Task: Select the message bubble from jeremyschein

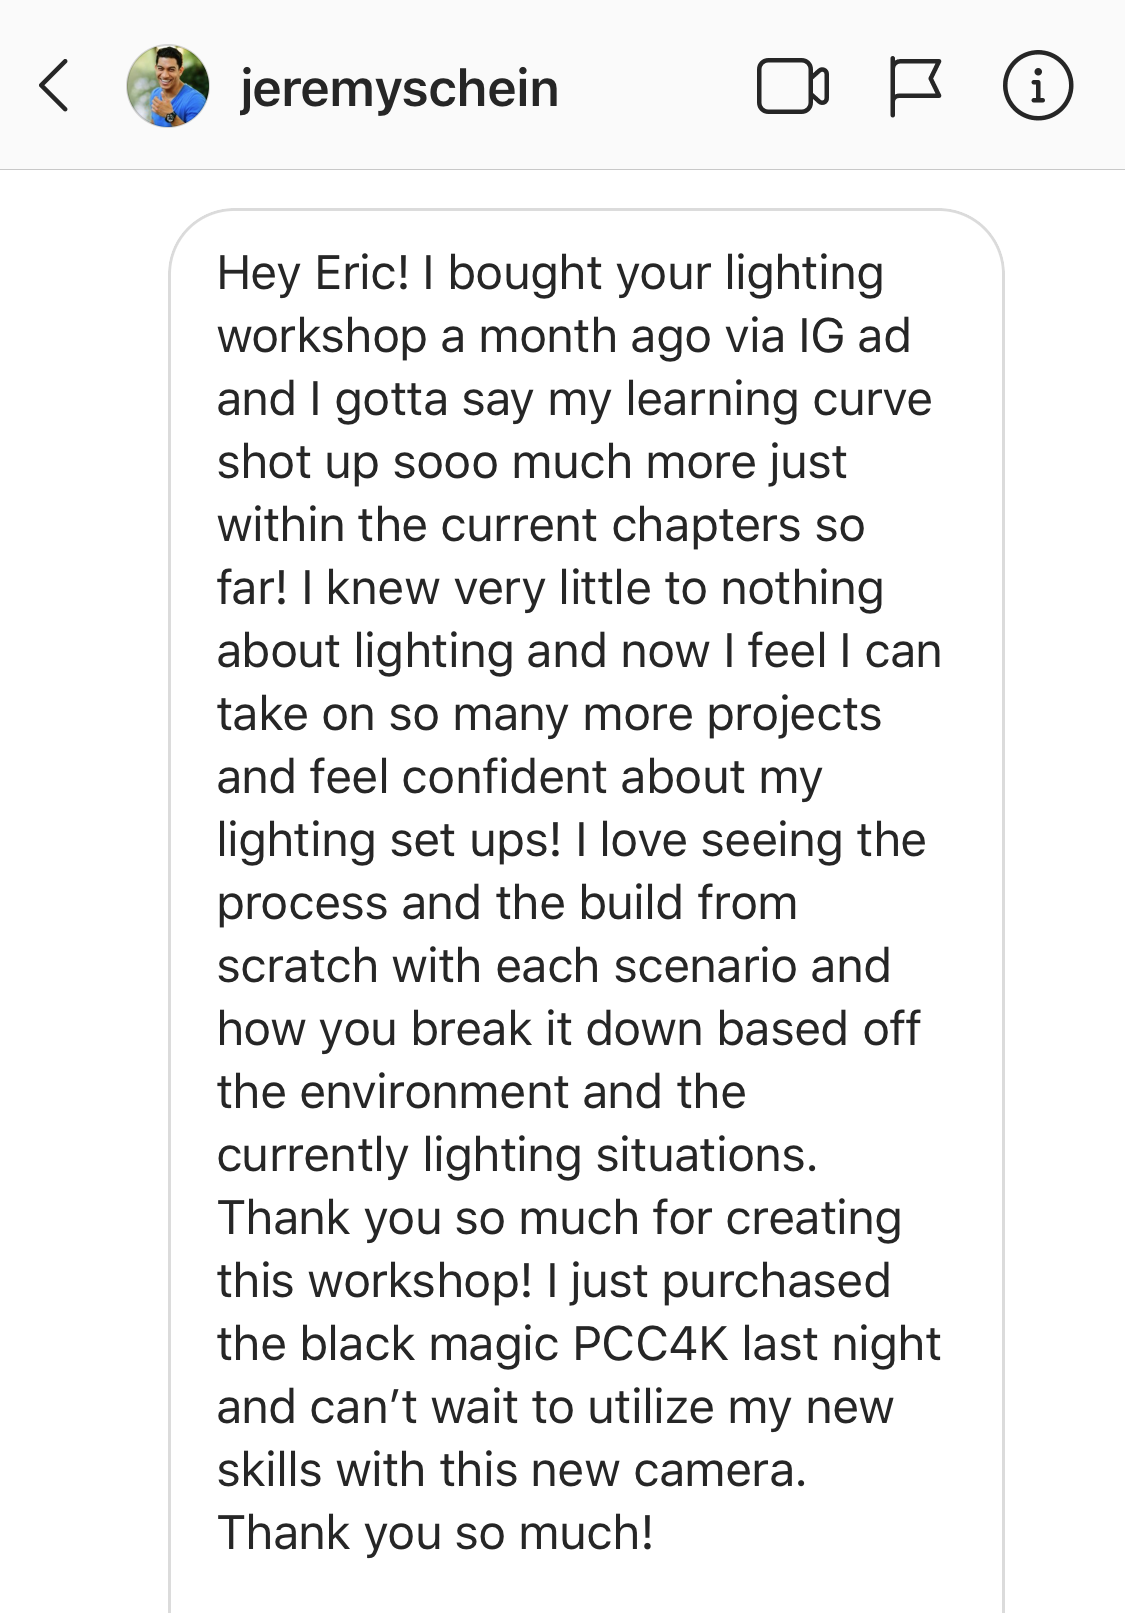Action: click(x=586, y=910)
